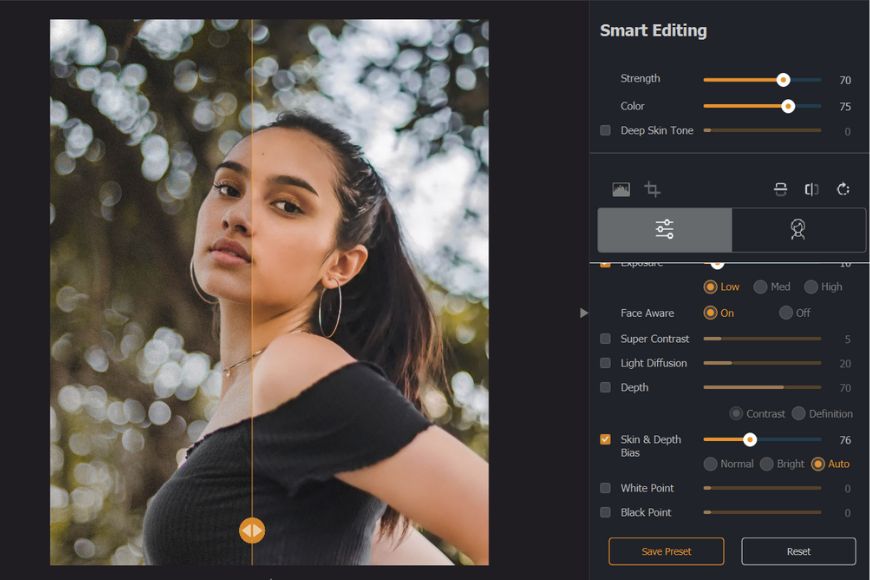Select the Auto bias radio option
870x580 pixels.
pos(817,464)
